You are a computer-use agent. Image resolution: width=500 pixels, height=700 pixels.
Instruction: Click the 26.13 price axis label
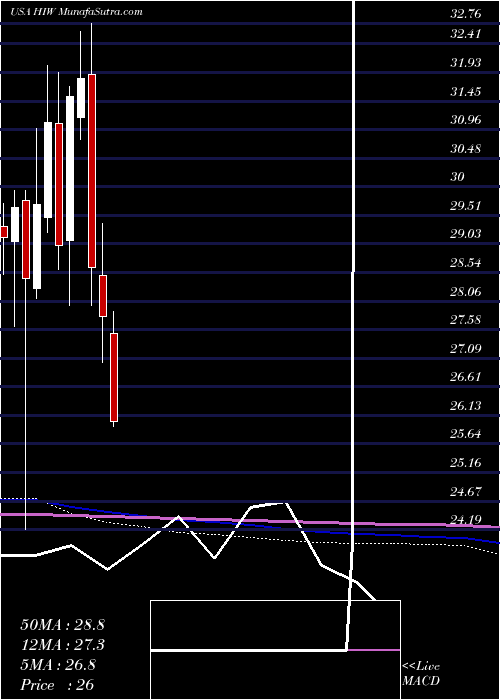[x=466, y=406]
